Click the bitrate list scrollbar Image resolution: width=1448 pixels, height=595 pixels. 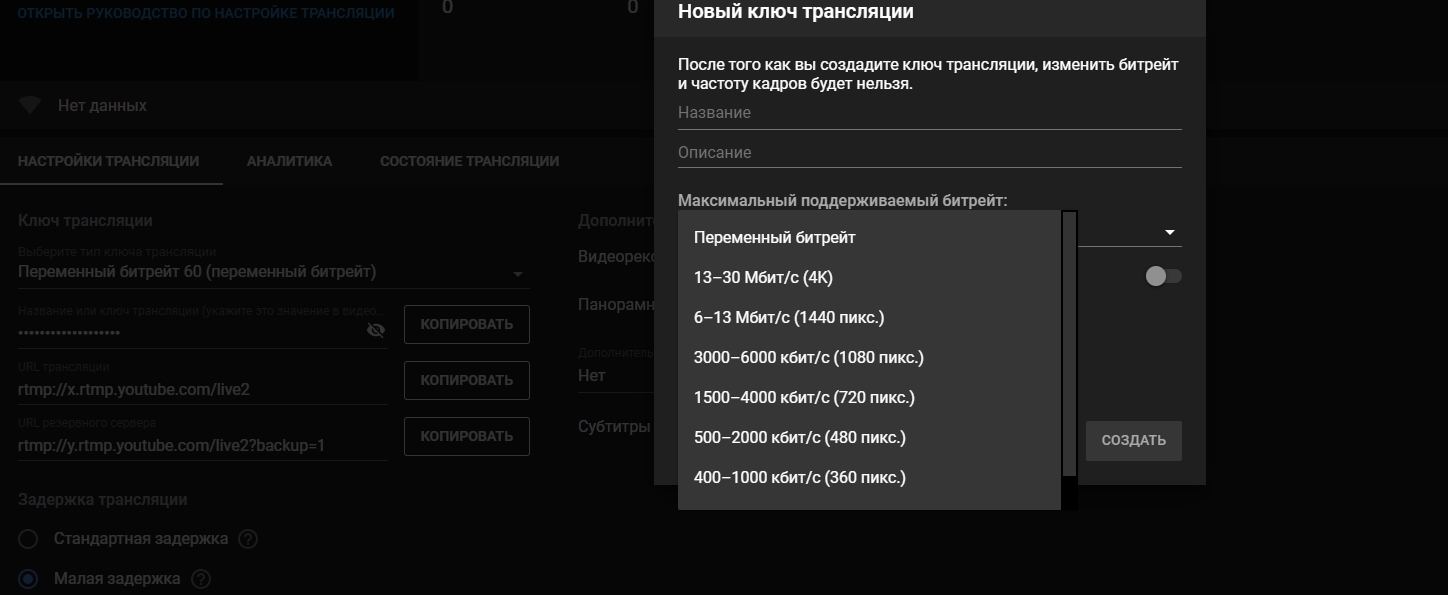point(1069,340)
